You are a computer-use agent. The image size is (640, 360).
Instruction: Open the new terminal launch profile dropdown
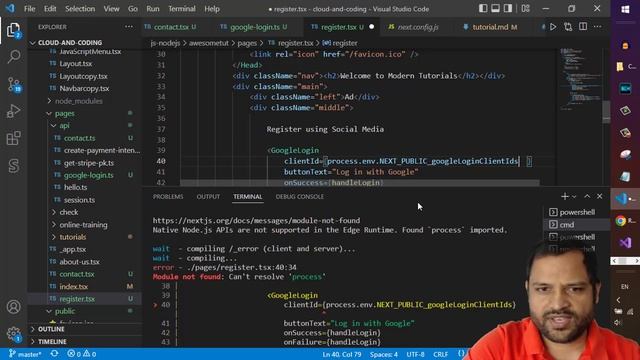click(574, 197)
